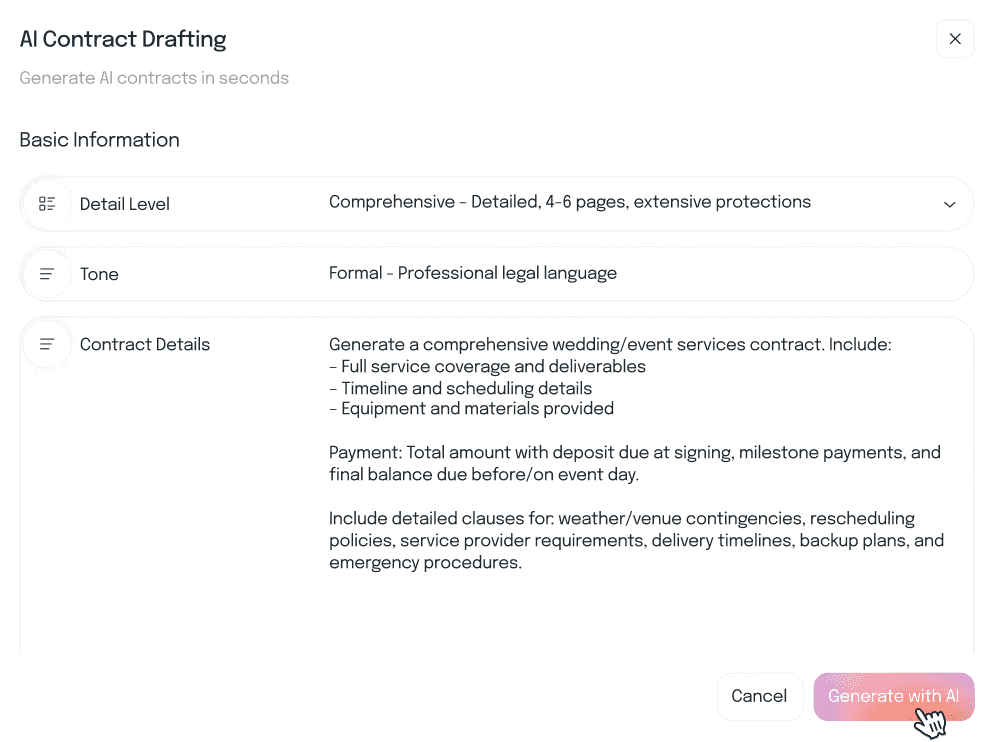Click 'Full service coverage and deliverables' line

coord(493,366)
